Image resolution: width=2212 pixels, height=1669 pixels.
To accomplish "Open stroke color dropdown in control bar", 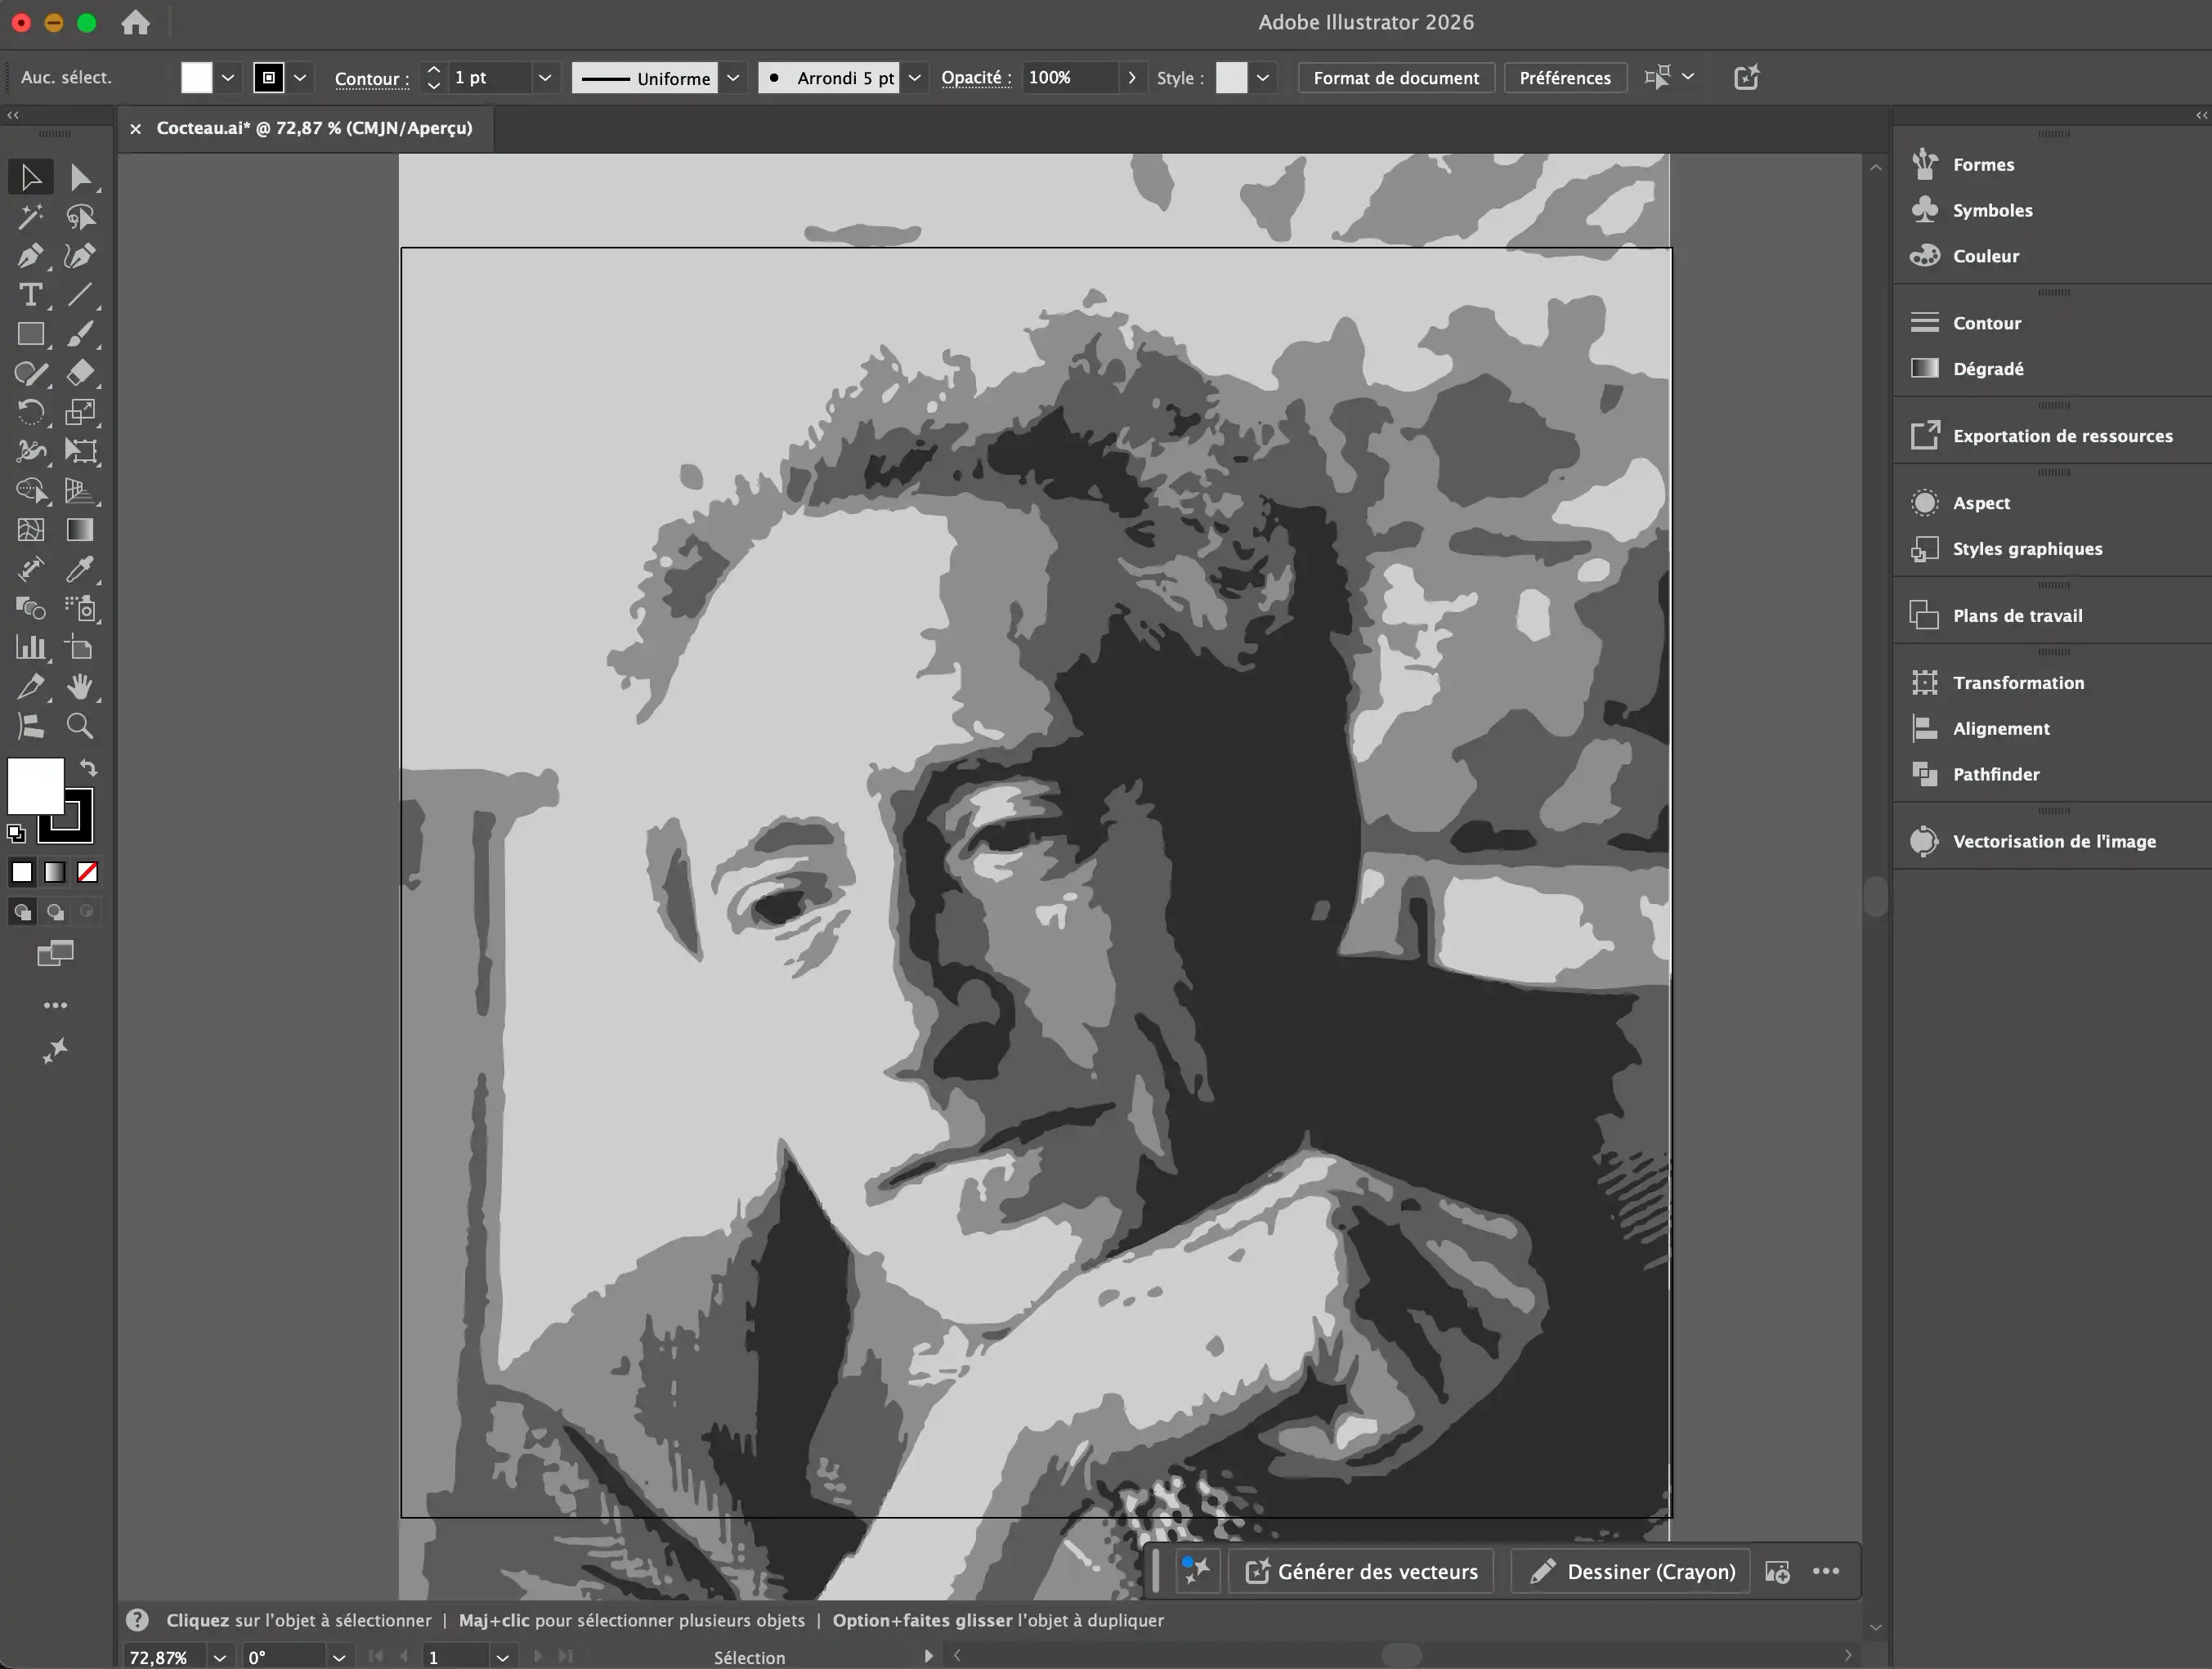I will point(300,78).
